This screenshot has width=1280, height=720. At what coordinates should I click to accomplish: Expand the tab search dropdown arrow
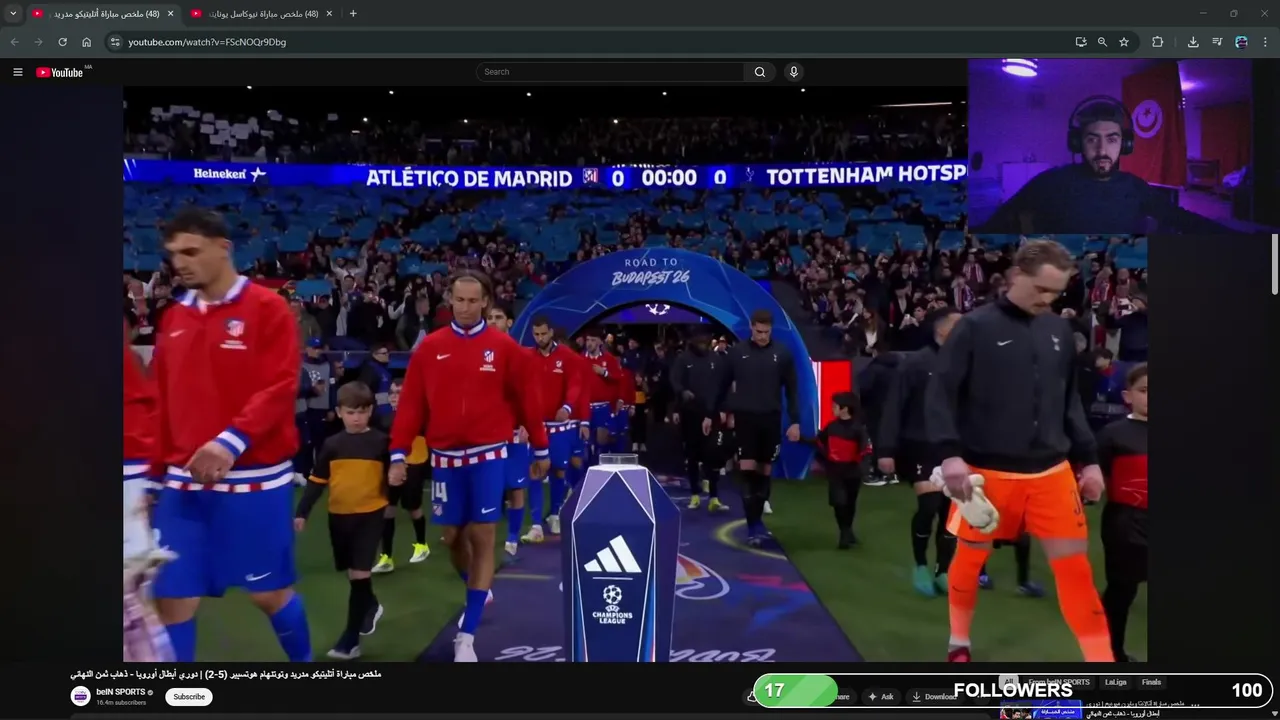pyautogui.click(x=13, y=13)
